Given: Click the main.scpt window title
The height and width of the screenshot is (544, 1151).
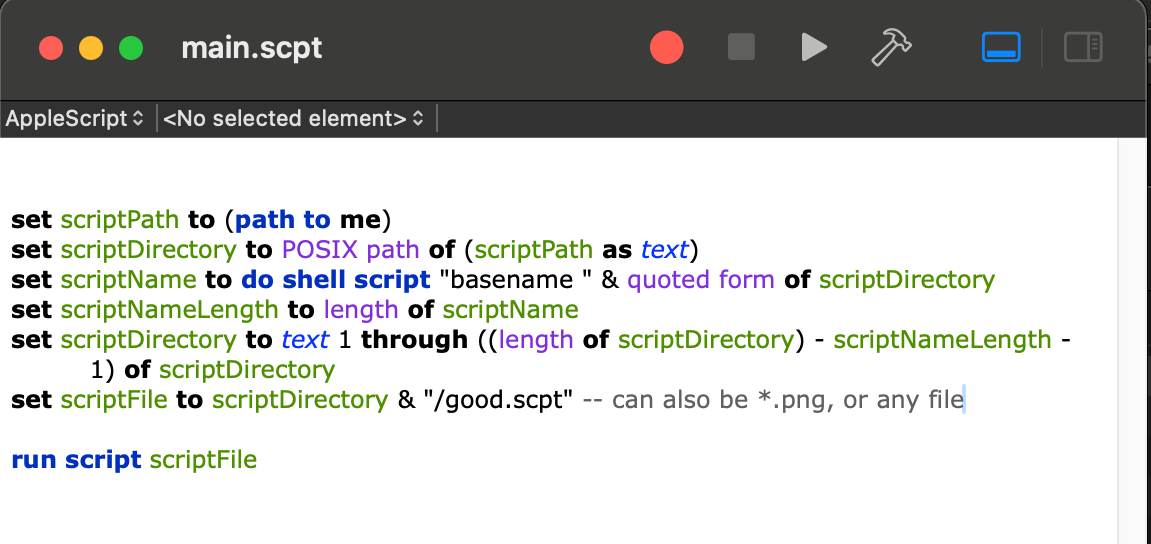Looking at the screenshot, I should point(251,48).
